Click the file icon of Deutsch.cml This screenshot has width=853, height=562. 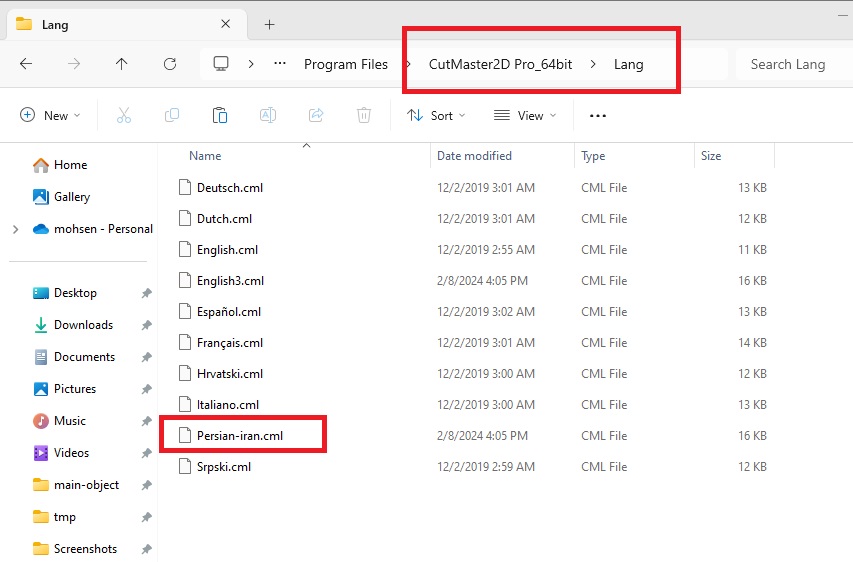(185, 188)
